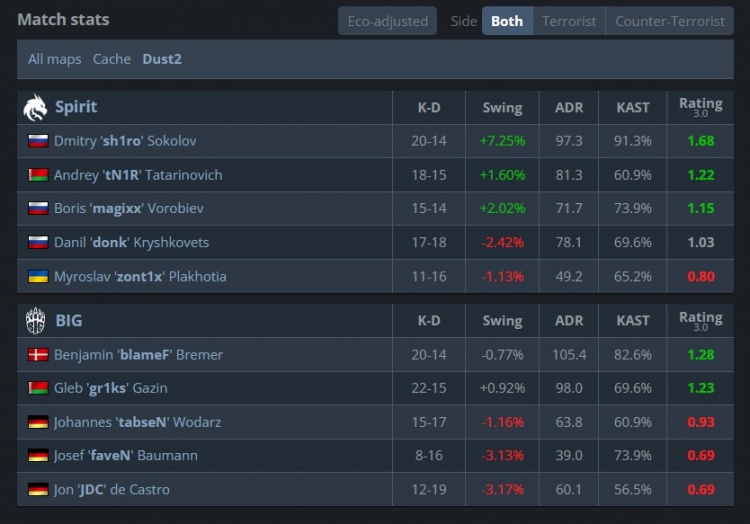Click gr1ks's +0.92% swing value
The image size is (750, 524).
[502, 388]
